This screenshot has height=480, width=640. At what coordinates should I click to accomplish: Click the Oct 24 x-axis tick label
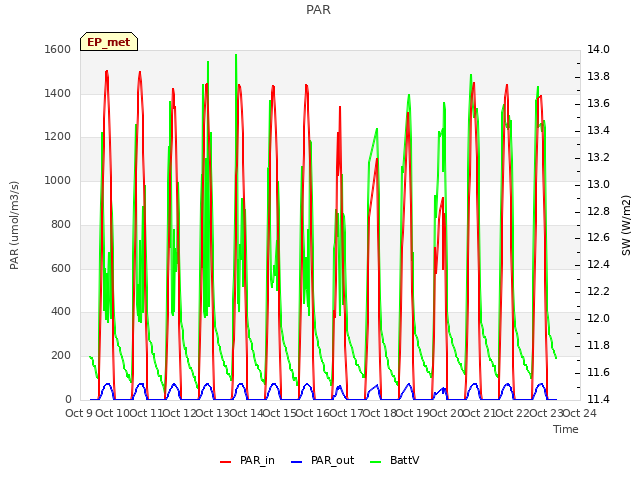[580, 413]
